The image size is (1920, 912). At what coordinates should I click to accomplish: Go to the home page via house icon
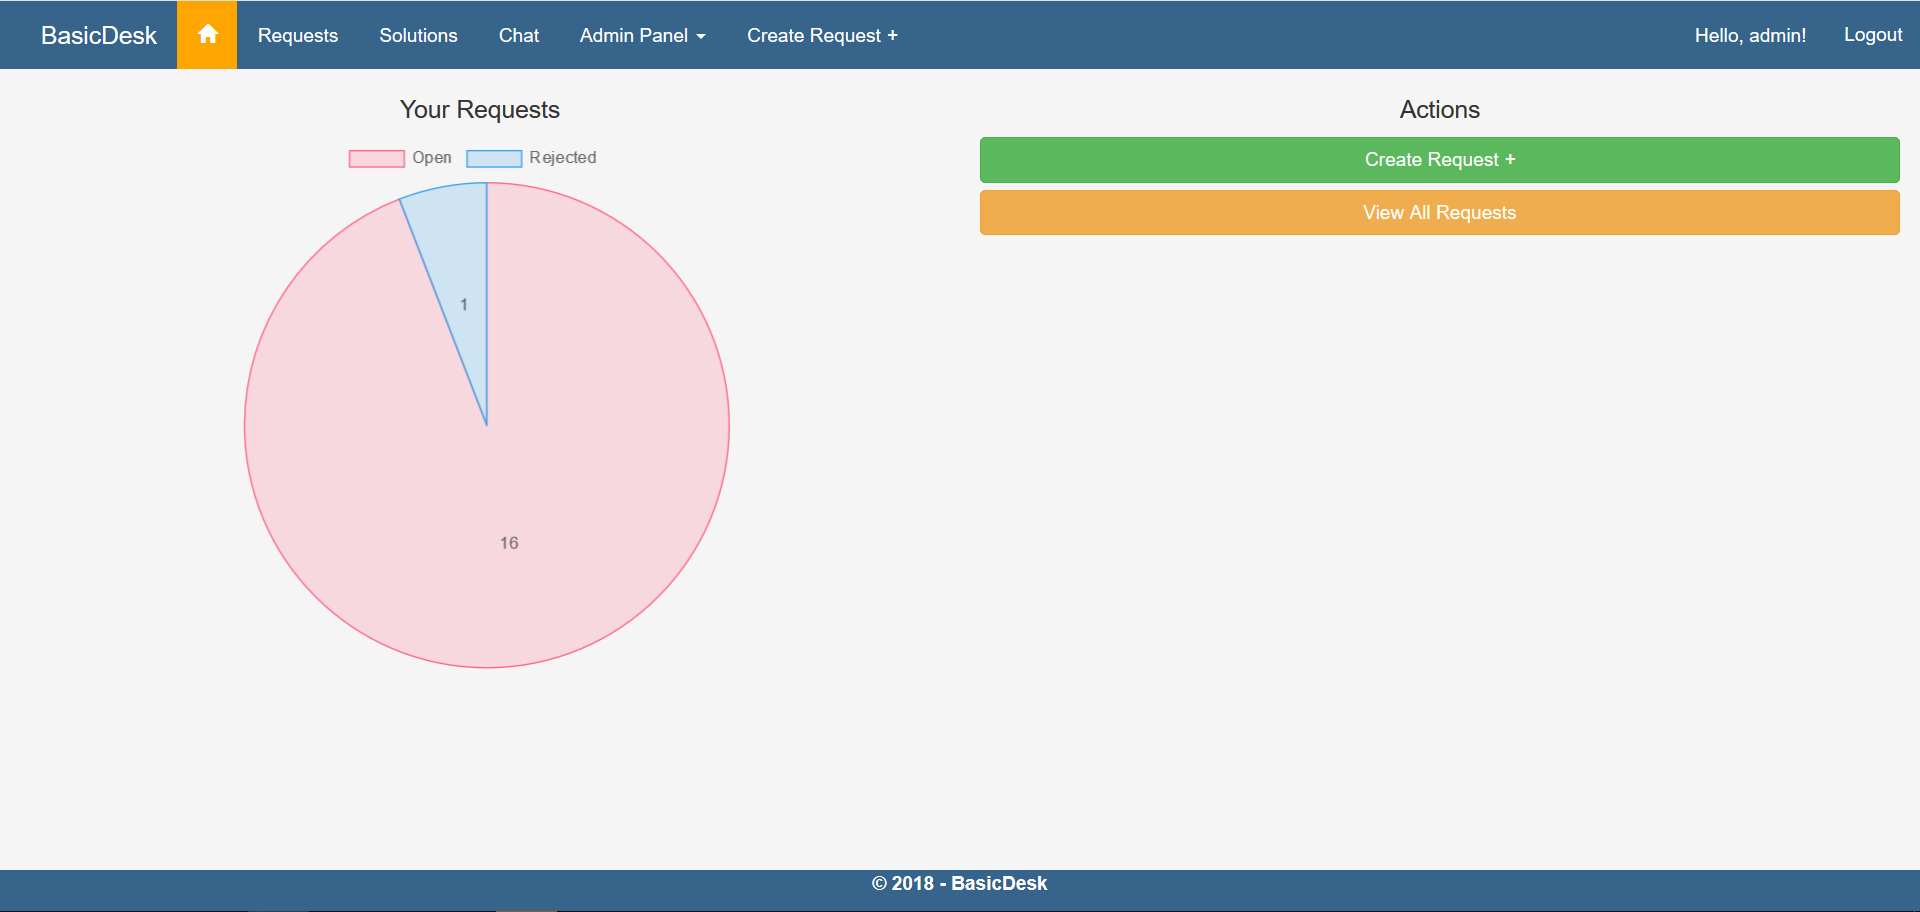click(207, 35)
